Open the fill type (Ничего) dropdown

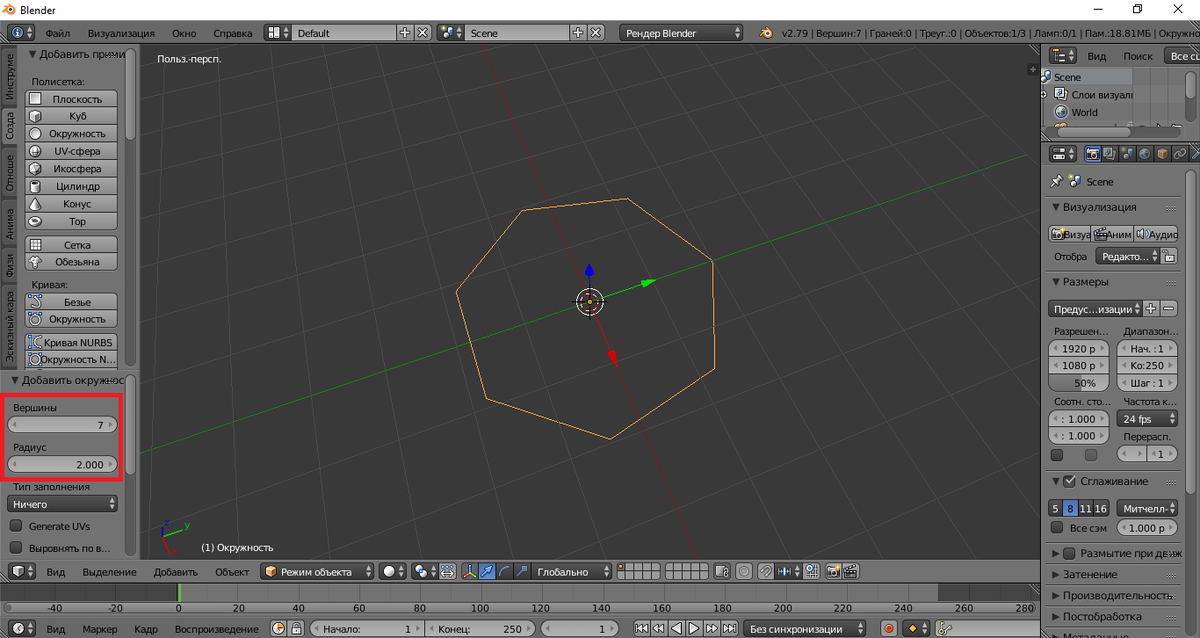pos(62,504)
